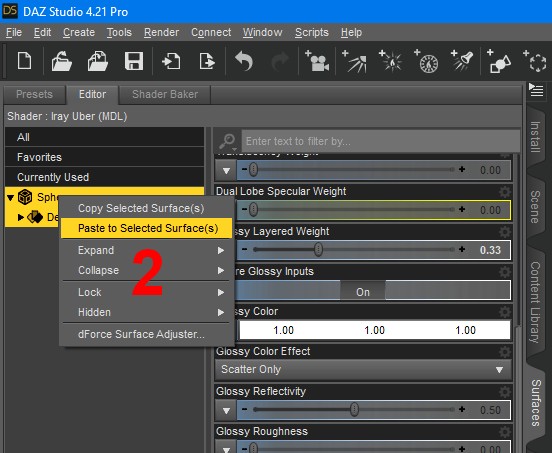This screenshot has width=552, height=453.
Task: Click the Save floppy disk icon
Action: (134, 61)
